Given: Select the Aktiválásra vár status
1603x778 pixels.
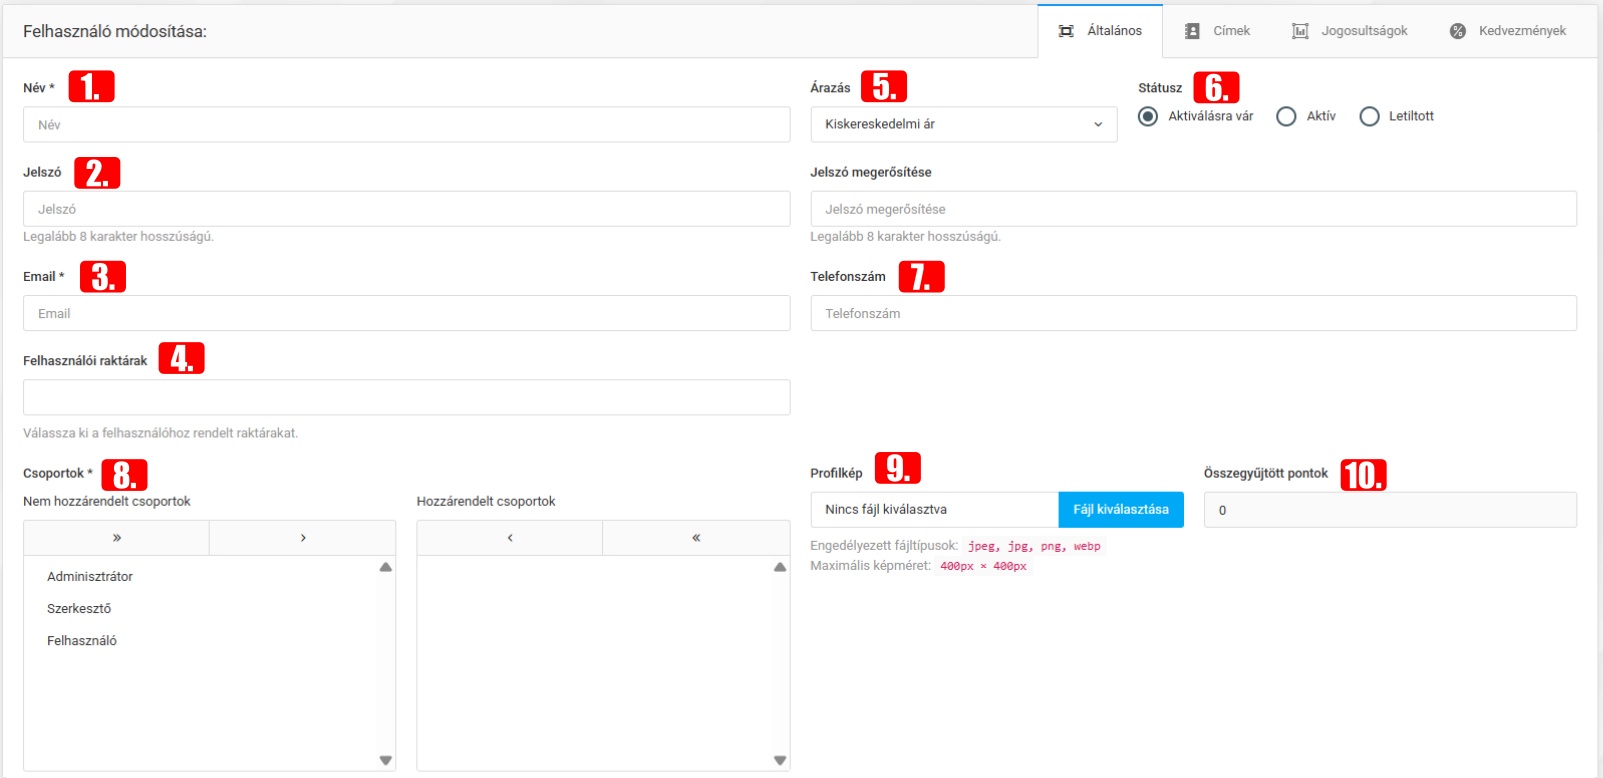Looking at the screenshot, I should coord(1148,116).
